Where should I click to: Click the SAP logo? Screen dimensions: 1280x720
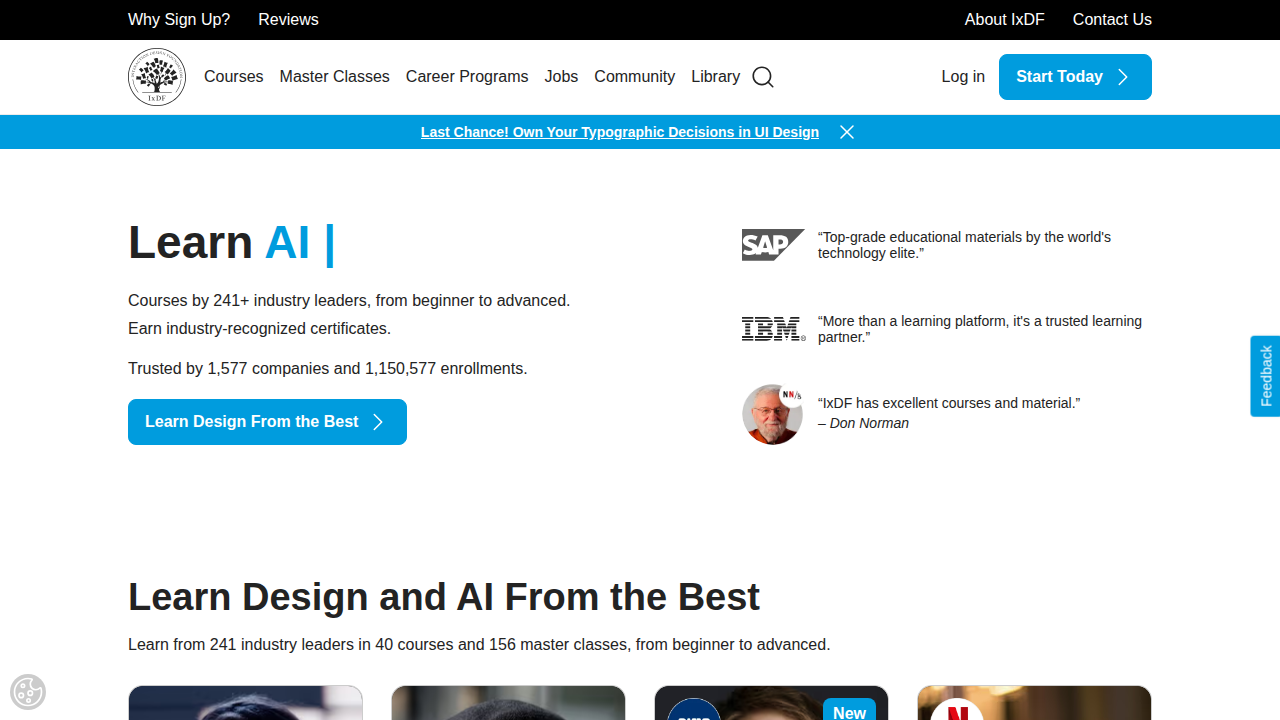click(x=773, y=245)
